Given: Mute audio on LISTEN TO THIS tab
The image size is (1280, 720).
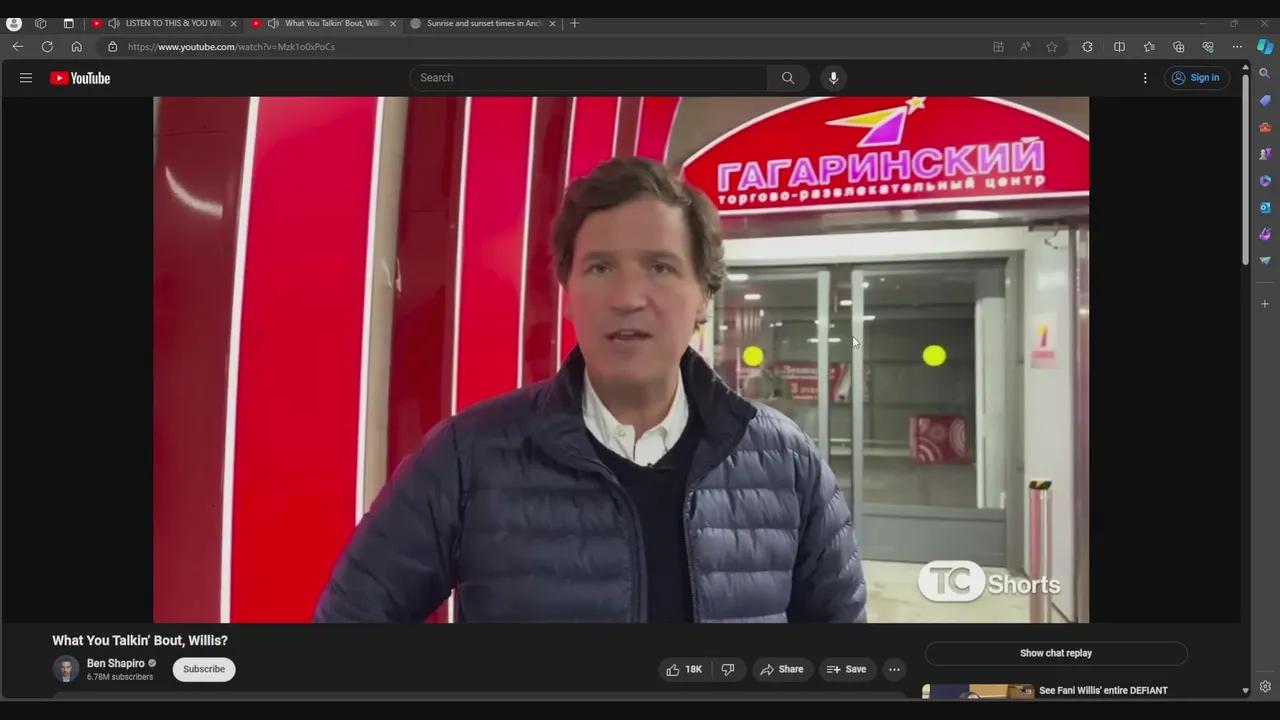Looking at the screenshot, I should pos(114,23).
